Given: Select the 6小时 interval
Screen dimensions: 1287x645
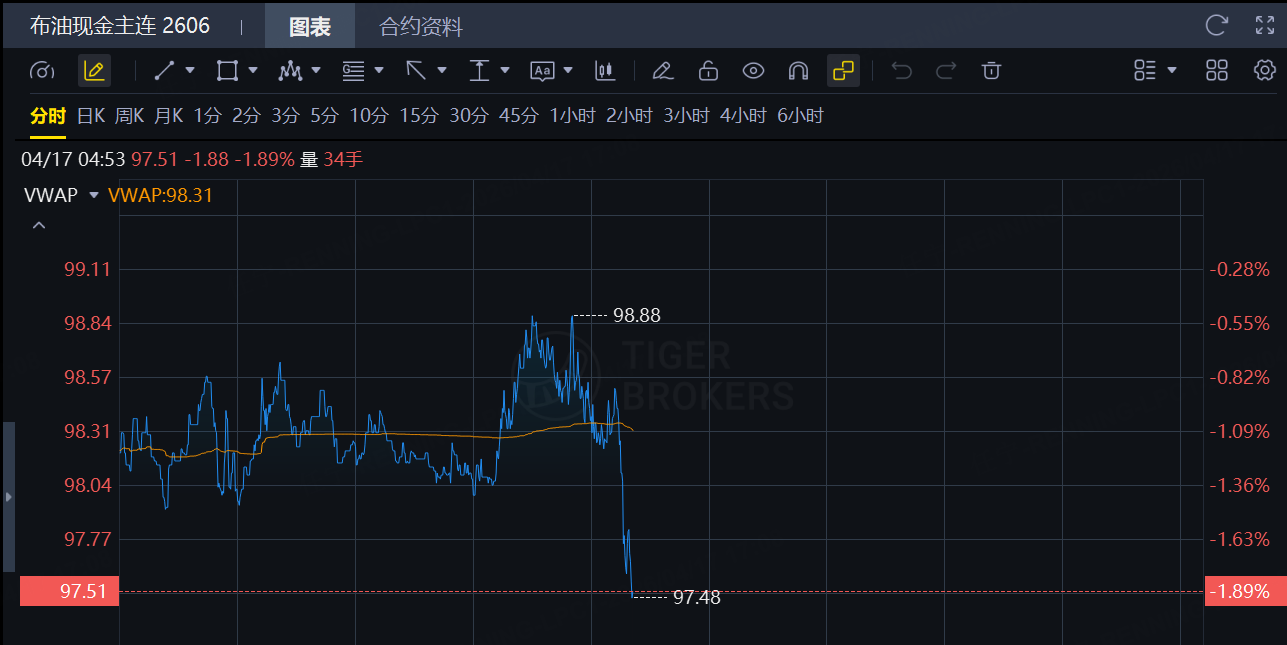Looking at the screenshot, I should click(x=800, y=116).
